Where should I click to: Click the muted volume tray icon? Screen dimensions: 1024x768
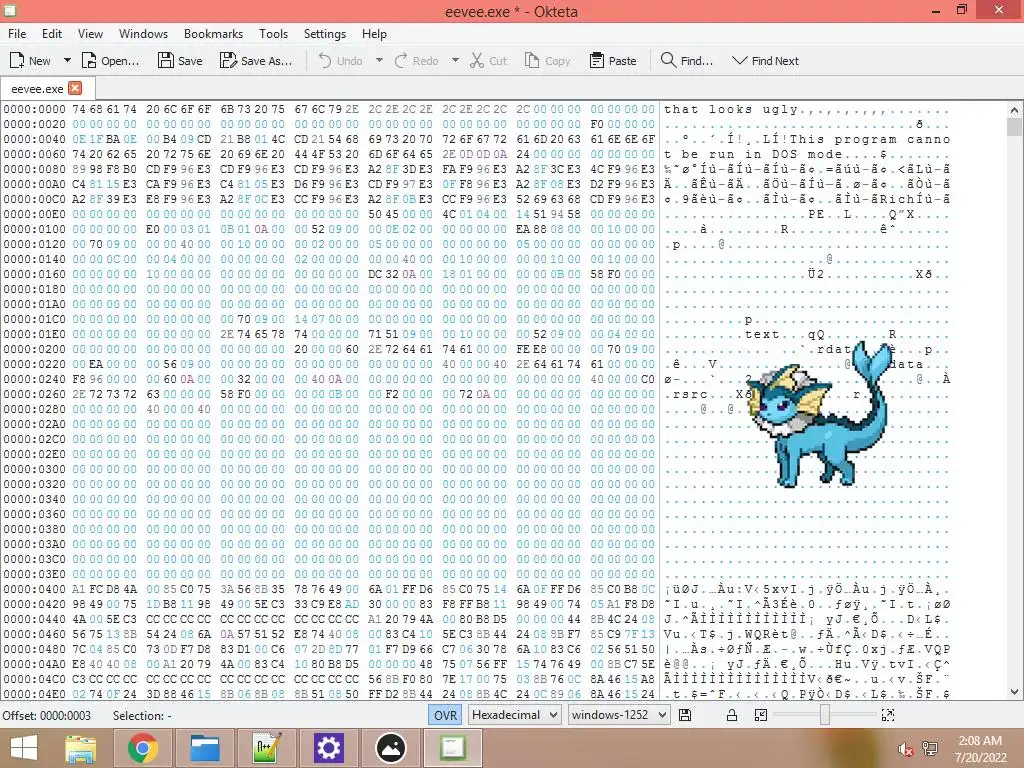[905, 749]
